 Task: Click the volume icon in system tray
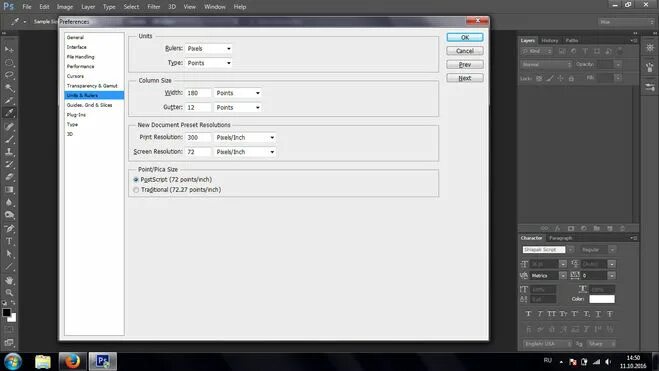[x=608, y=361]
